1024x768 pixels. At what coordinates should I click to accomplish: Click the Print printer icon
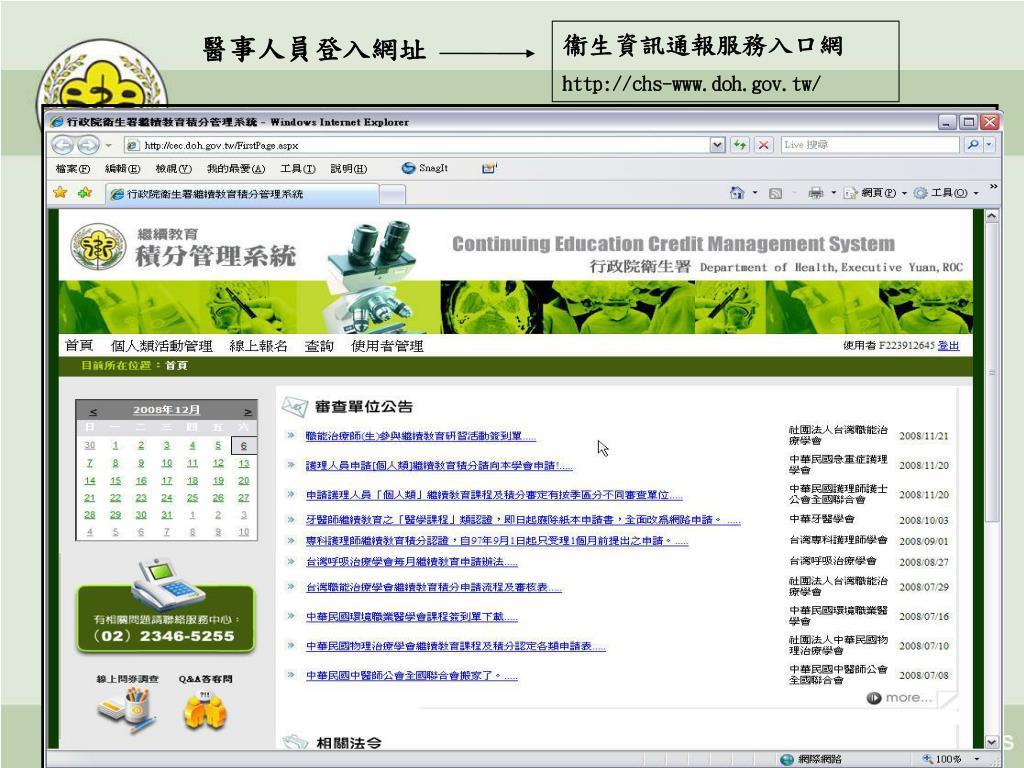816,193
